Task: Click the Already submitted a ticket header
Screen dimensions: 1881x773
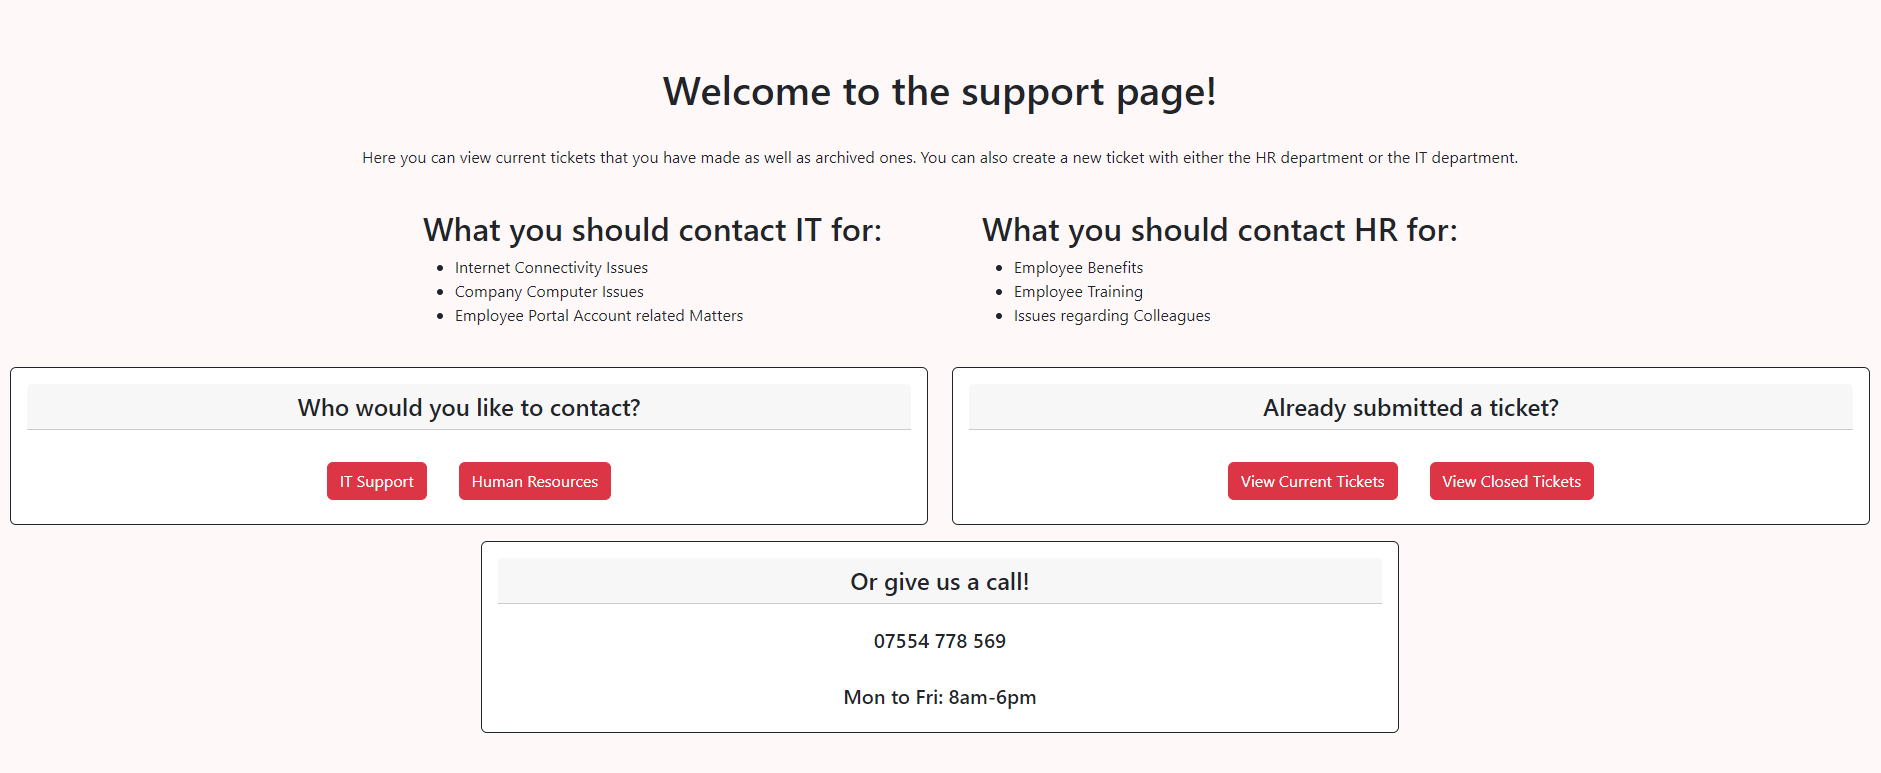Action: (x=1409, y=407)
